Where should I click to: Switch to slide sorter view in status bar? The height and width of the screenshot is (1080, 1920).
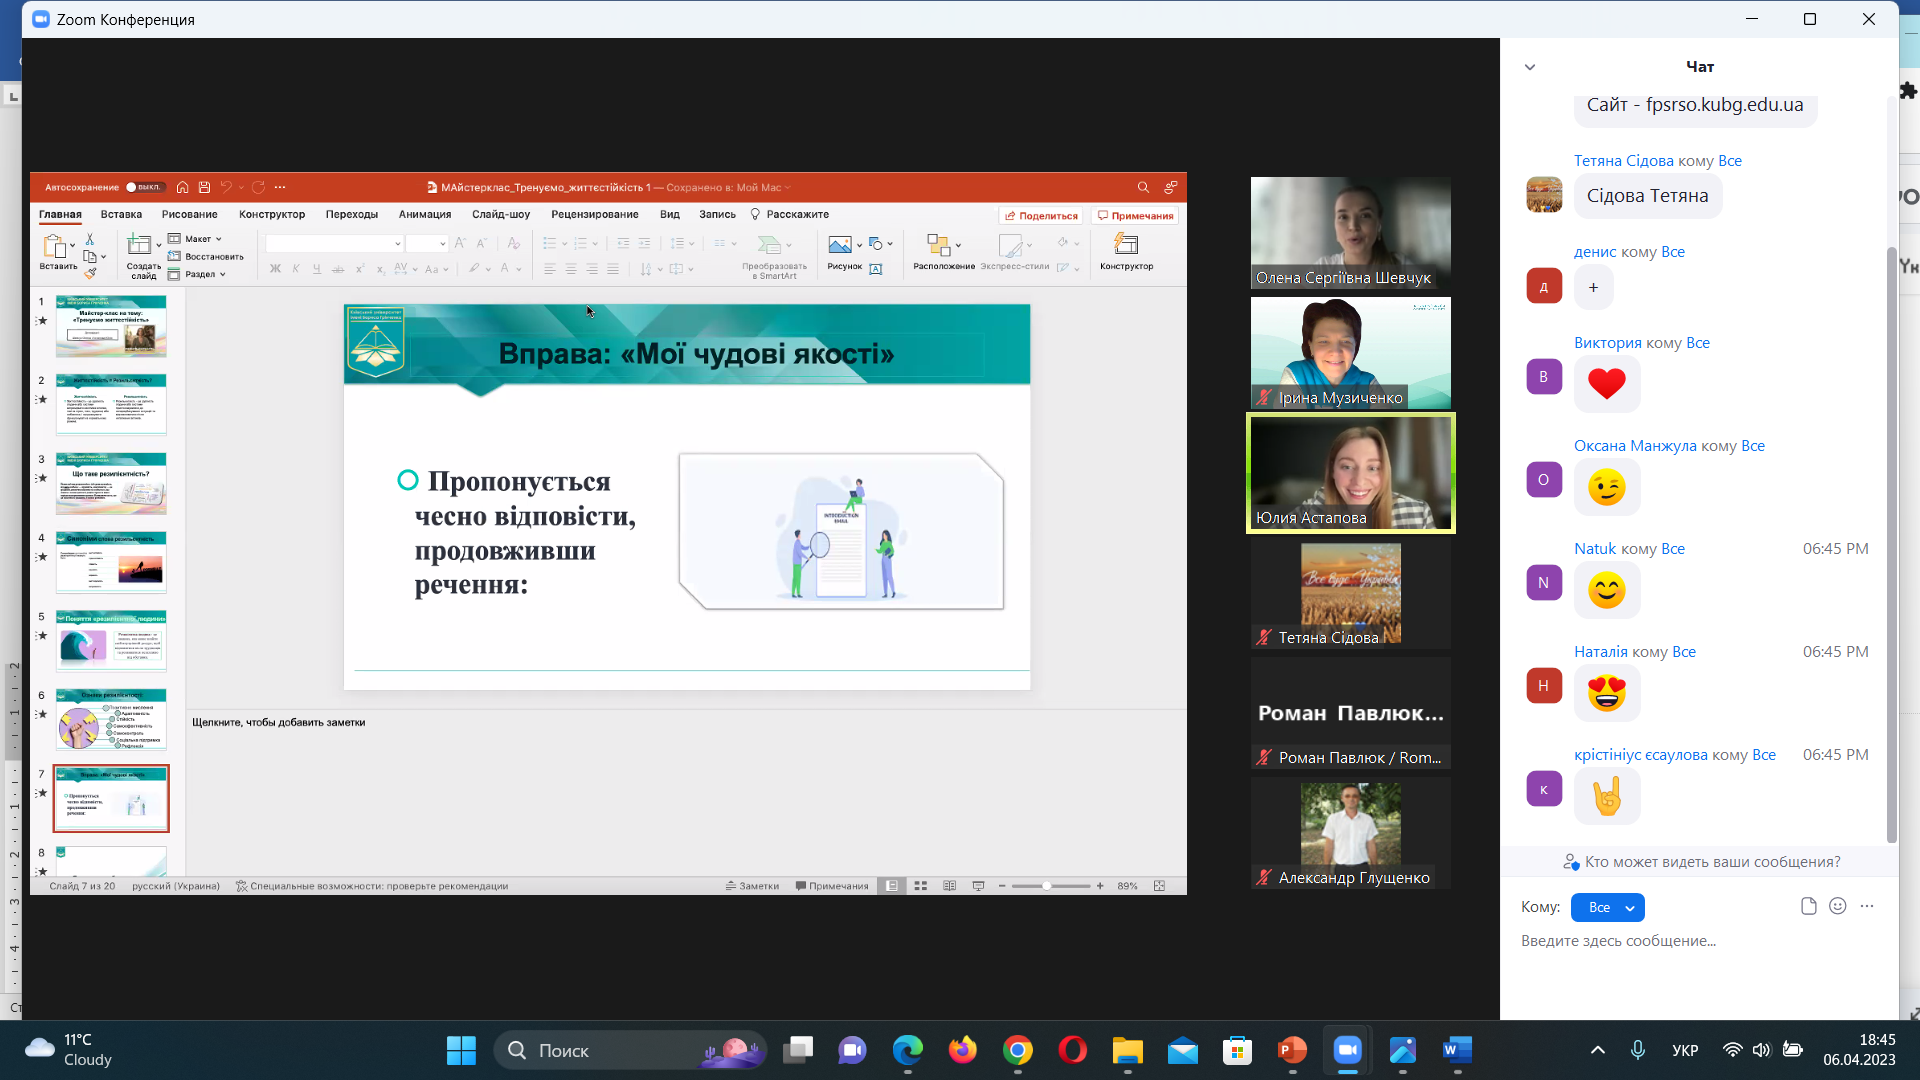921,886
